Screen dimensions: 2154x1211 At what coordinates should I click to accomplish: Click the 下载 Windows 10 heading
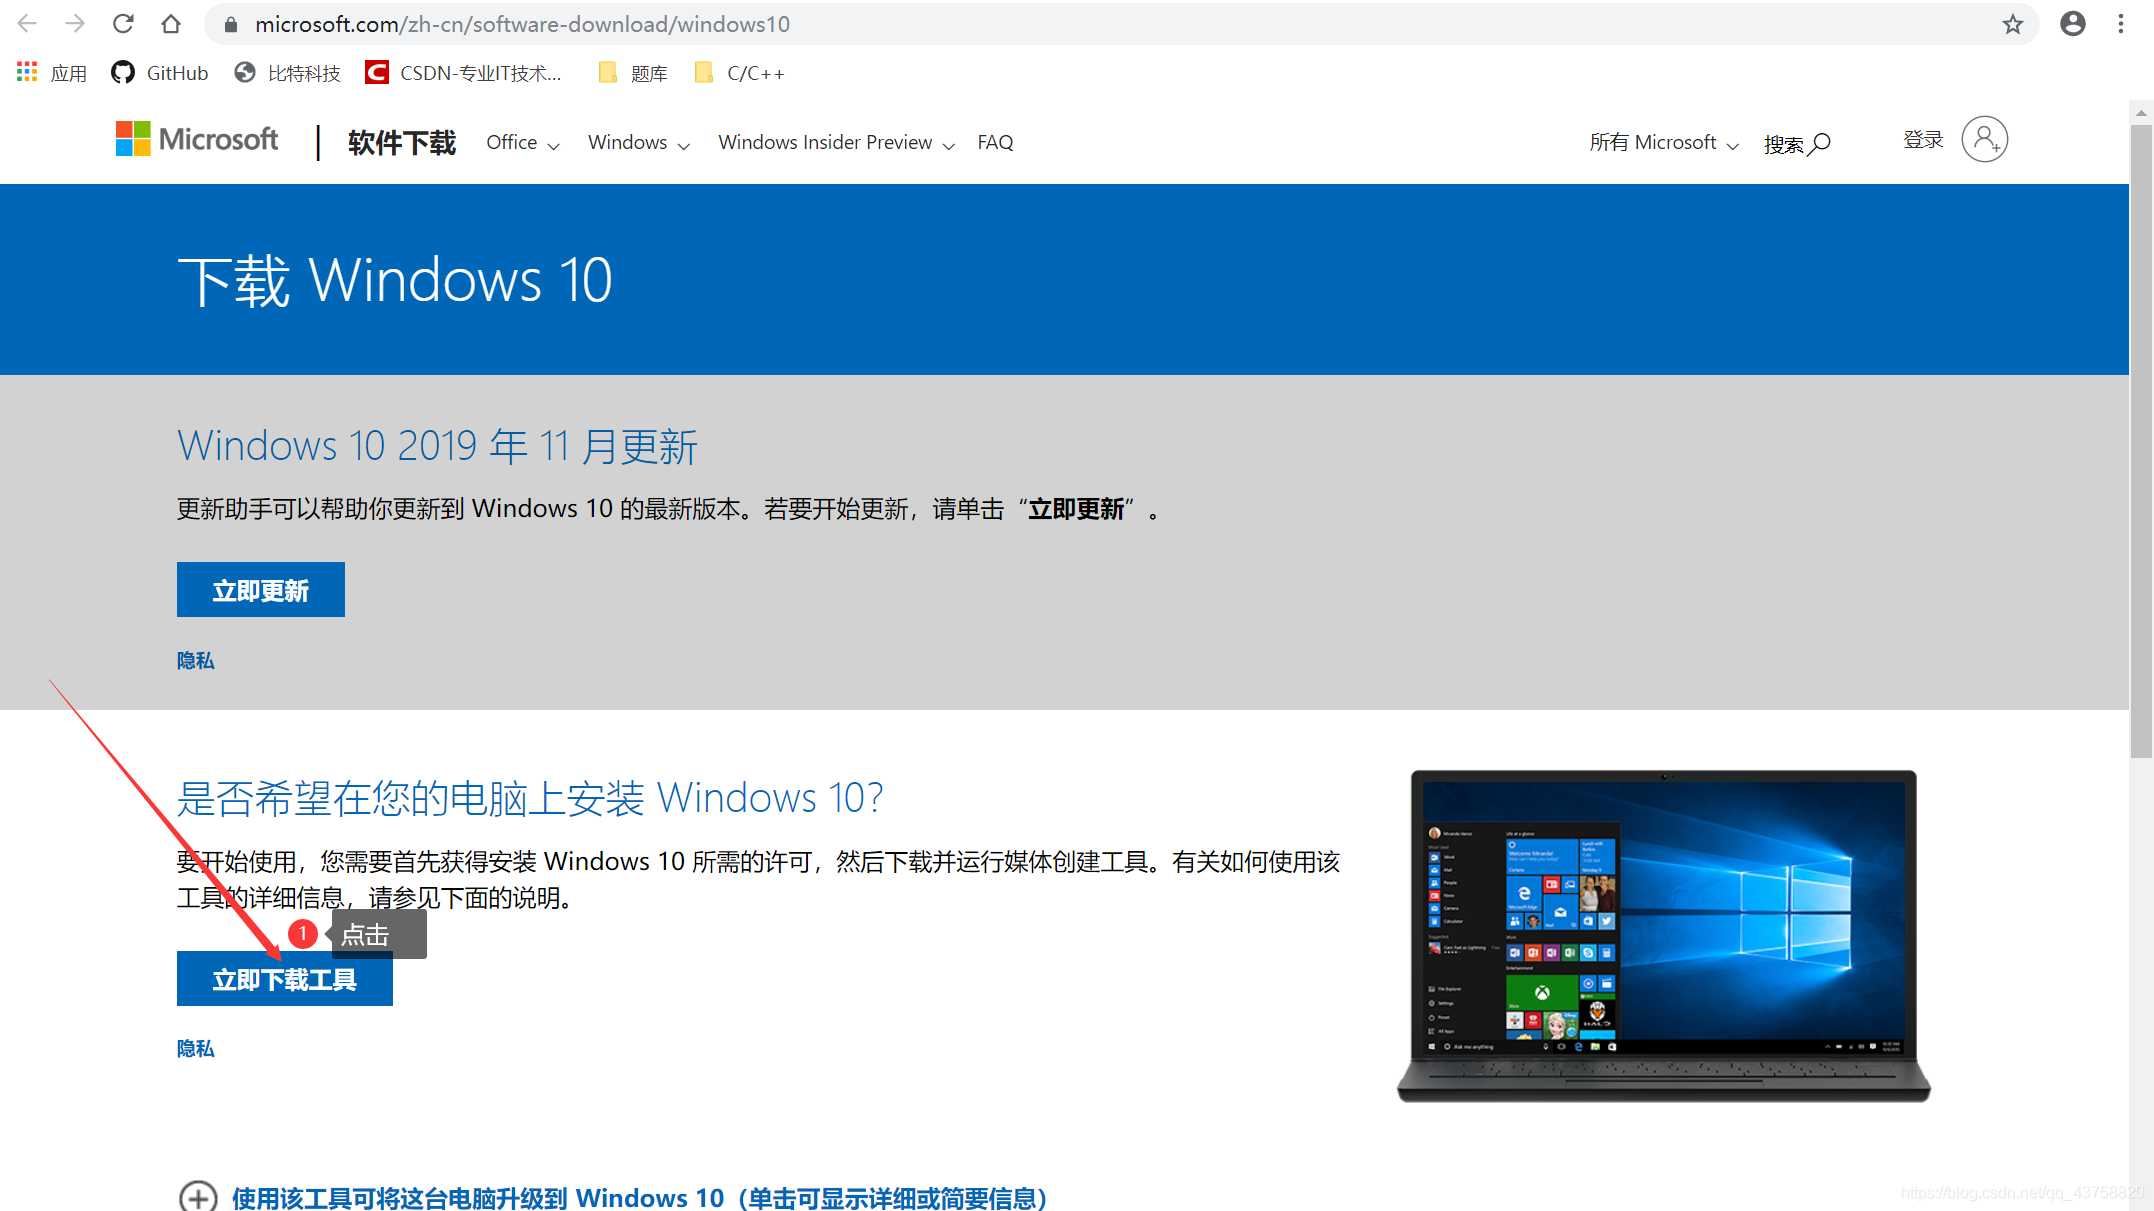click(395, 280)
